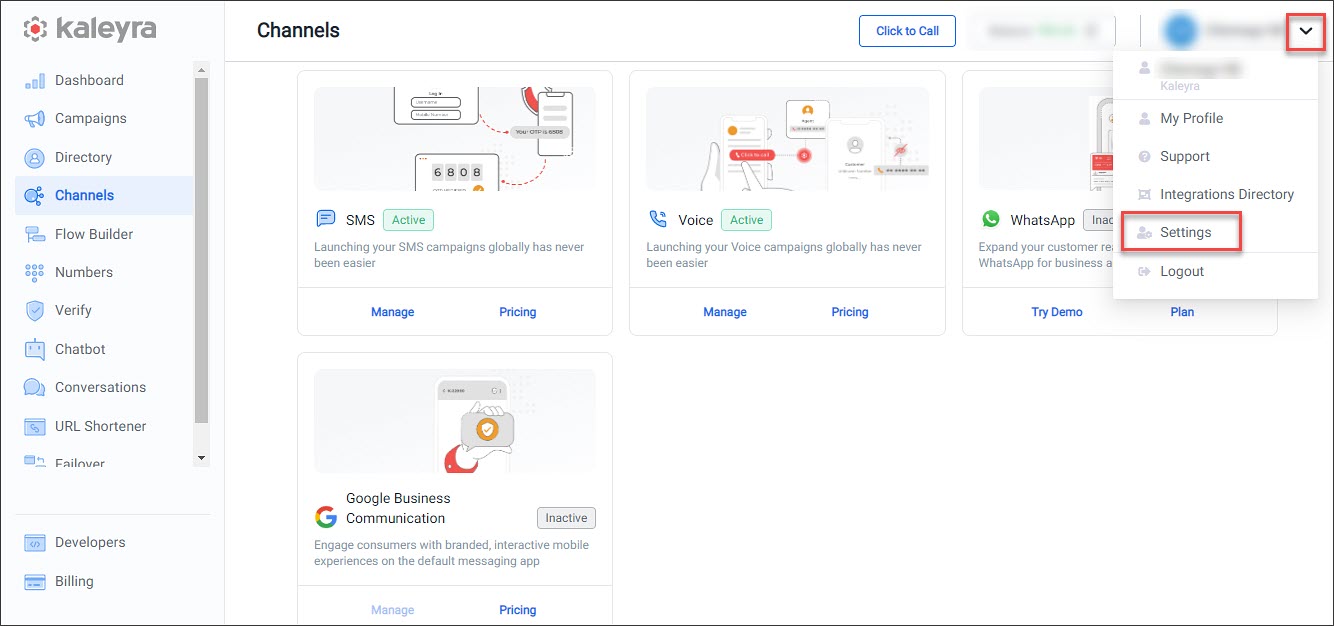Click the Conversations label in sidebar
The width and height of the screenshot is (1334, 626).
100,387
